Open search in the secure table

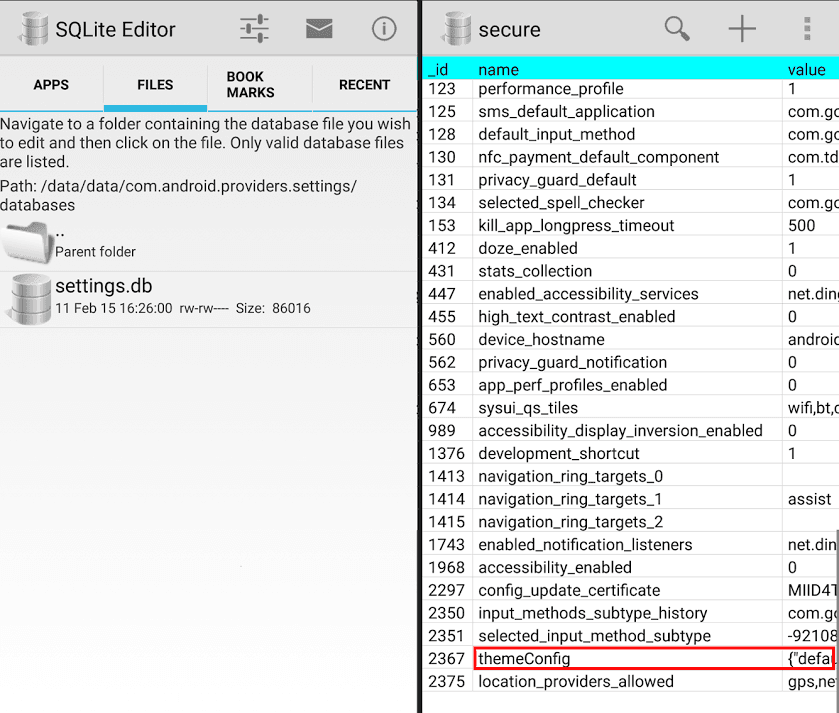pos(677,29)
